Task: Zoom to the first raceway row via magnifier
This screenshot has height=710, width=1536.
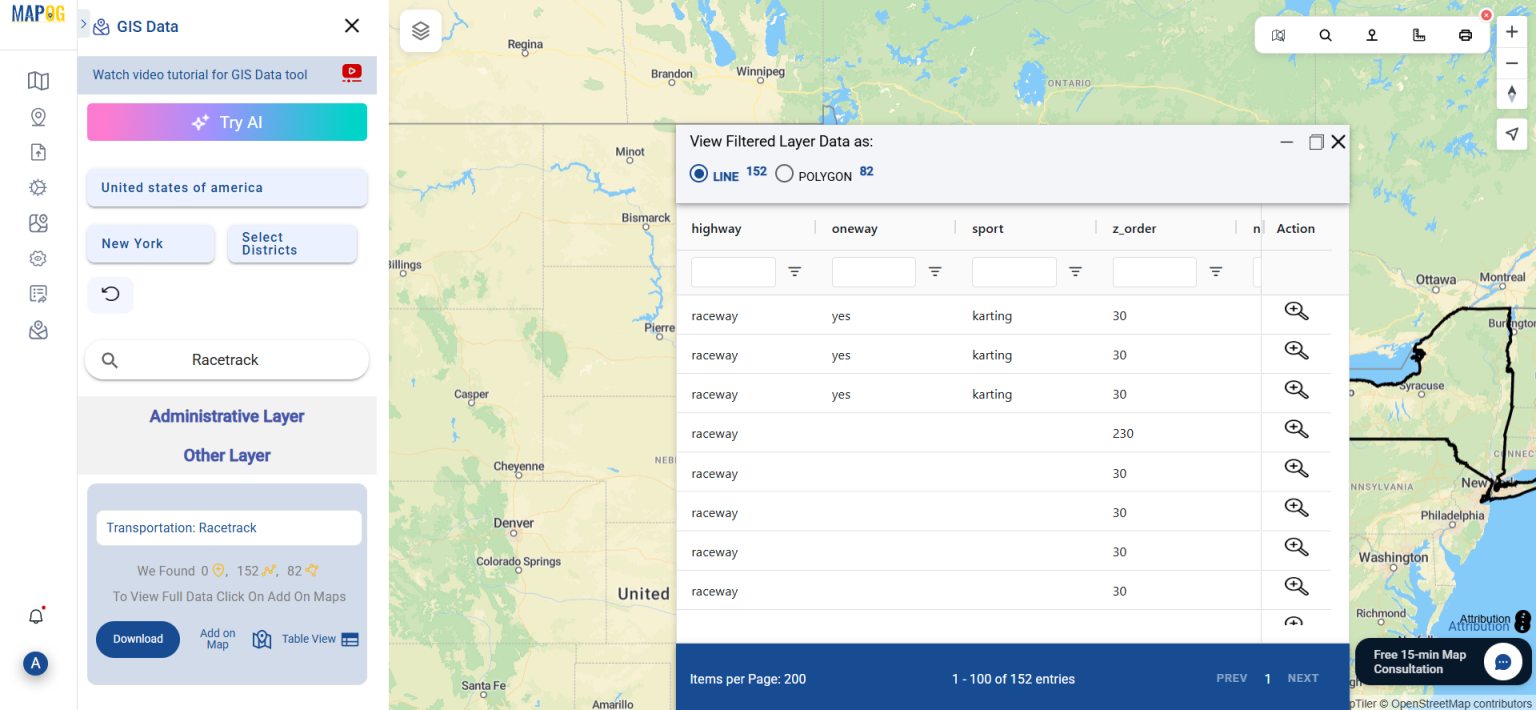Action: pyautogui.click(x=1296, y=311)
